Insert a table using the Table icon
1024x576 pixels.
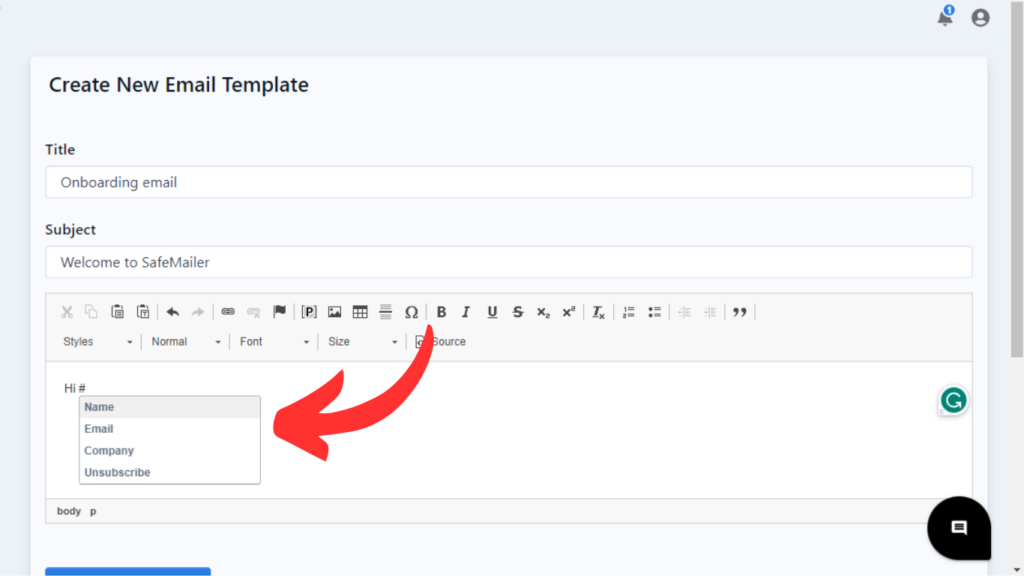(x=360, y=312)
